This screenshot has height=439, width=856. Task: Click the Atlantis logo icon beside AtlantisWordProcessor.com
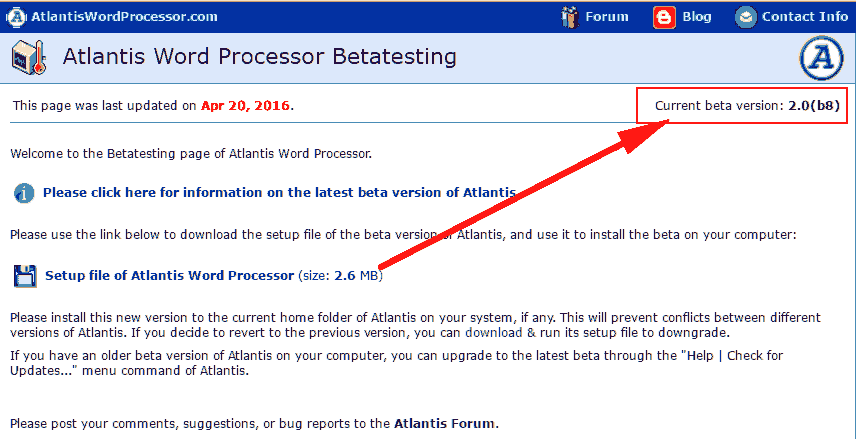pos(17,16)
